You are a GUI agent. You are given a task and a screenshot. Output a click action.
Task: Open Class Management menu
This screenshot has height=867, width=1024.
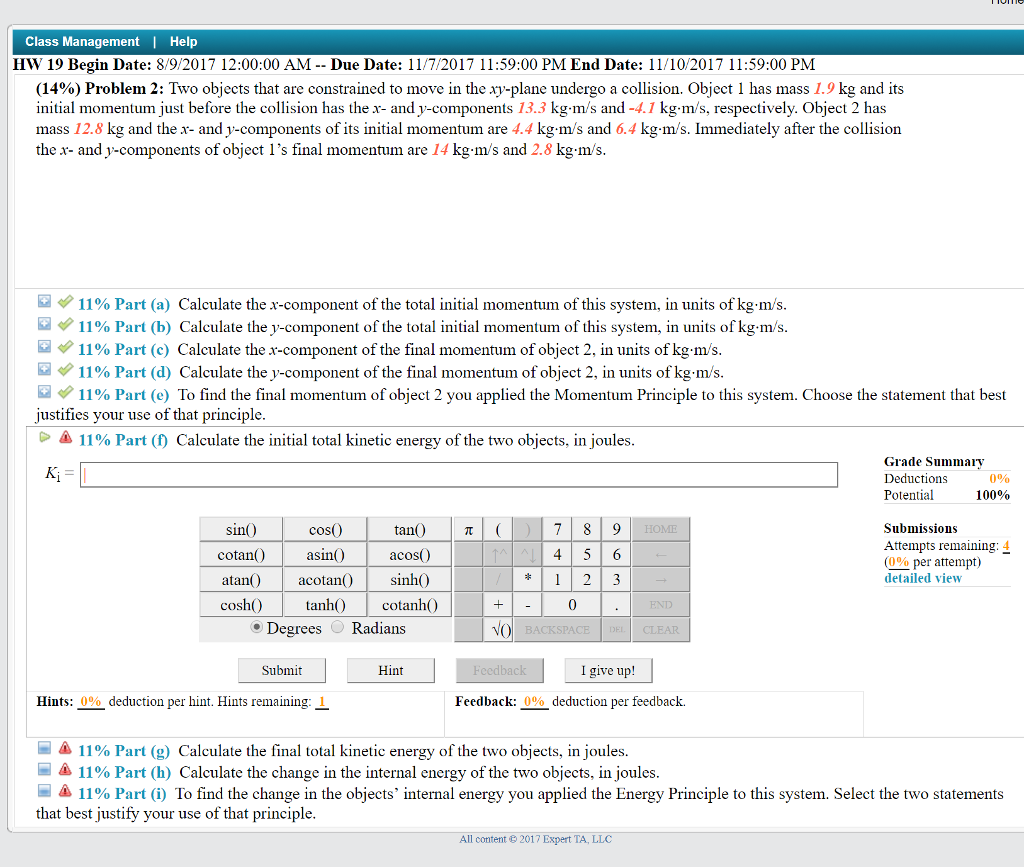82,42
